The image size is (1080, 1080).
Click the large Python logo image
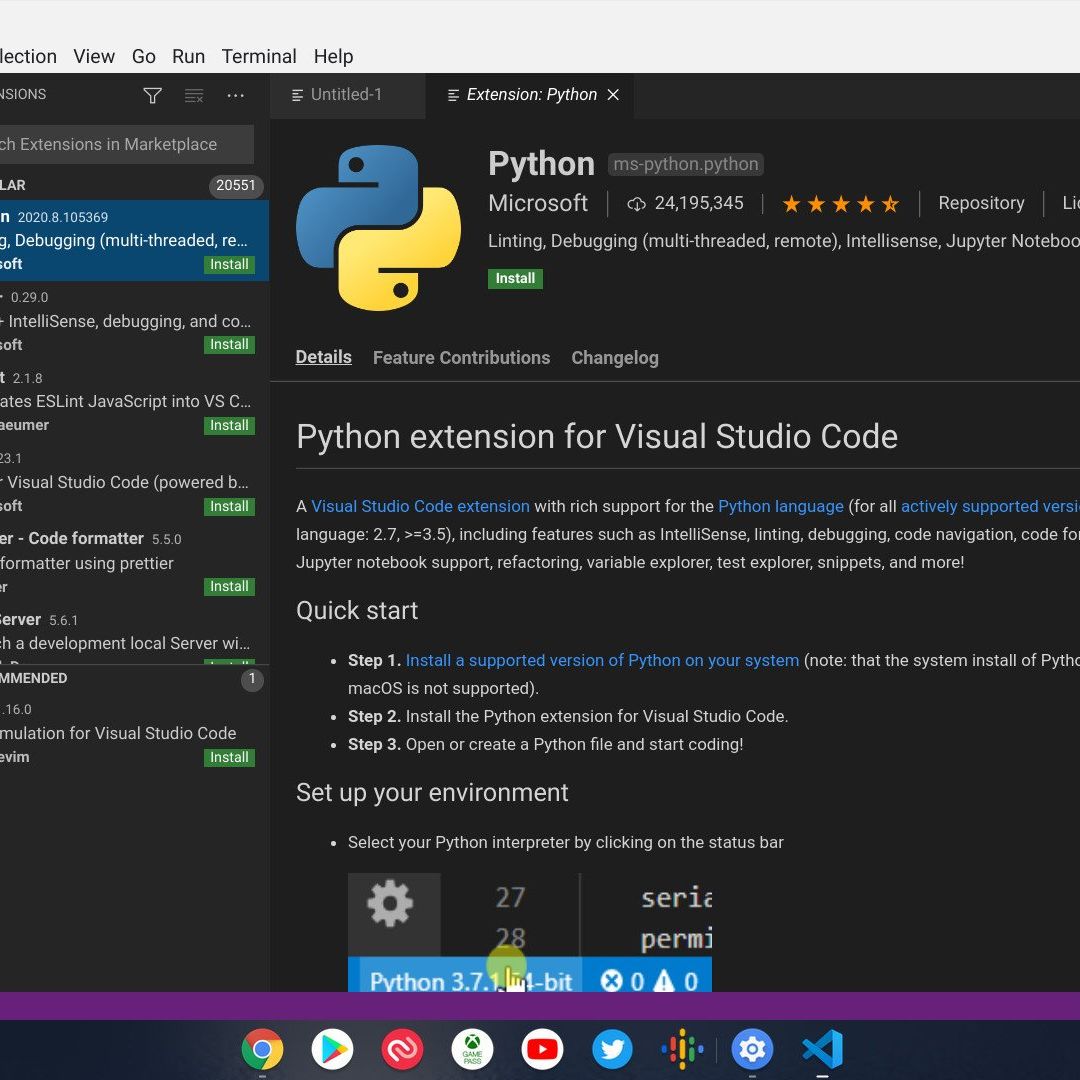[x=378, y=228]
